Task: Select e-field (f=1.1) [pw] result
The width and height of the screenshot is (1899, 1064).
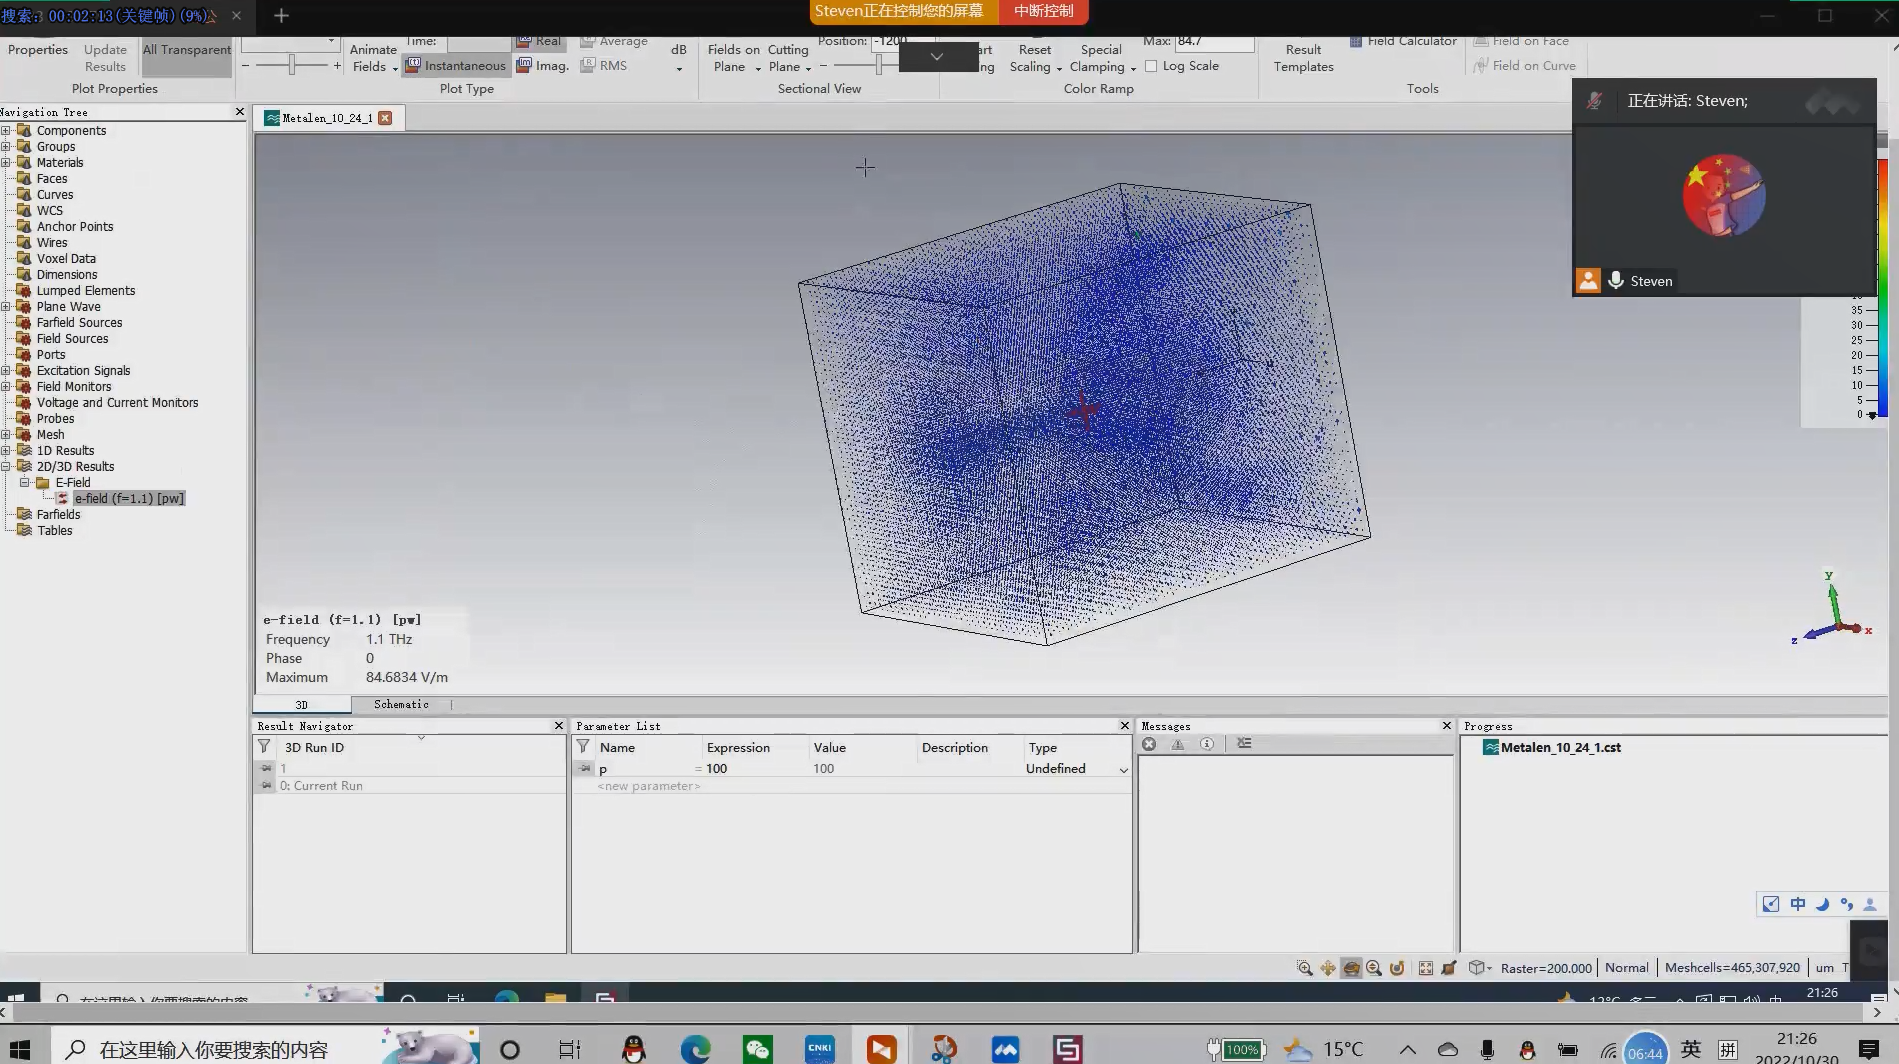Action: (129, 499)
